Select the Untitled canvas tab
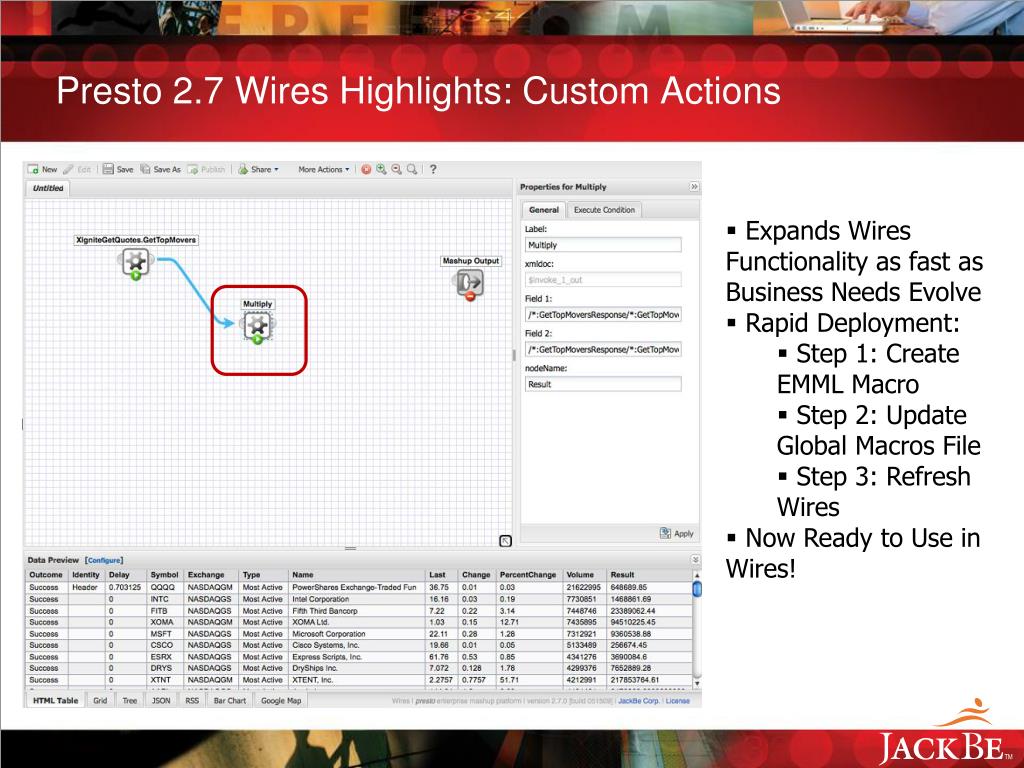The width and height of the screenshot is (1024, 768). [48, 188]
